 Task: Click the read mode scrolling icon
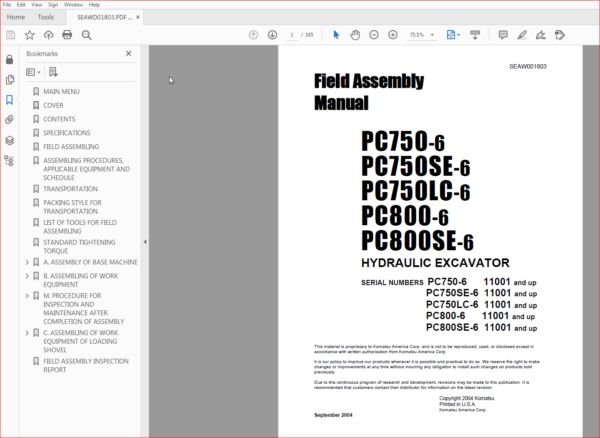point(475,35)
